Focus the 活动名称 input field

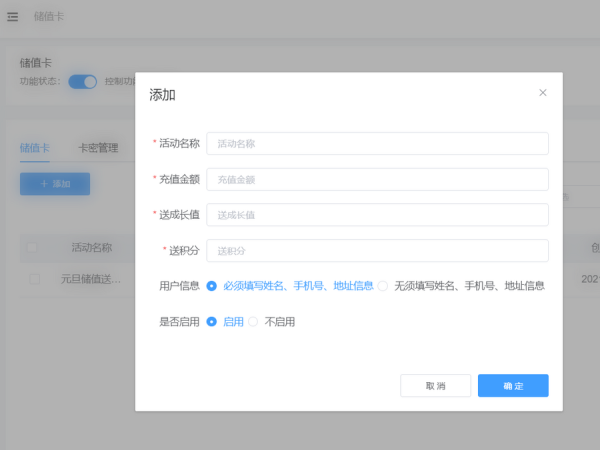coord(377,143)
